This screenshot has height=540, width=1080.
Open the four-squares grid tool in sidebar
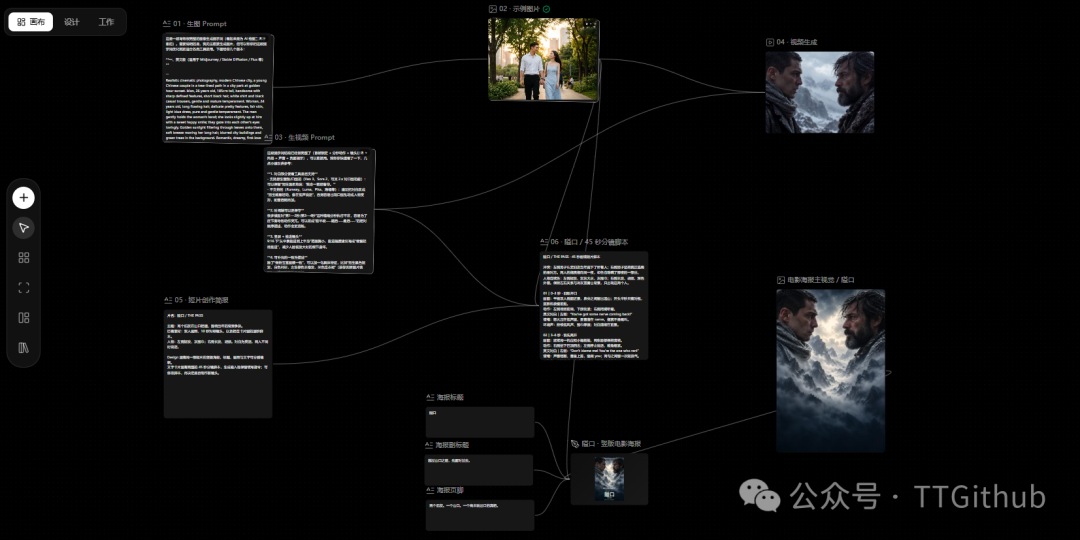[x=23, y=258]
